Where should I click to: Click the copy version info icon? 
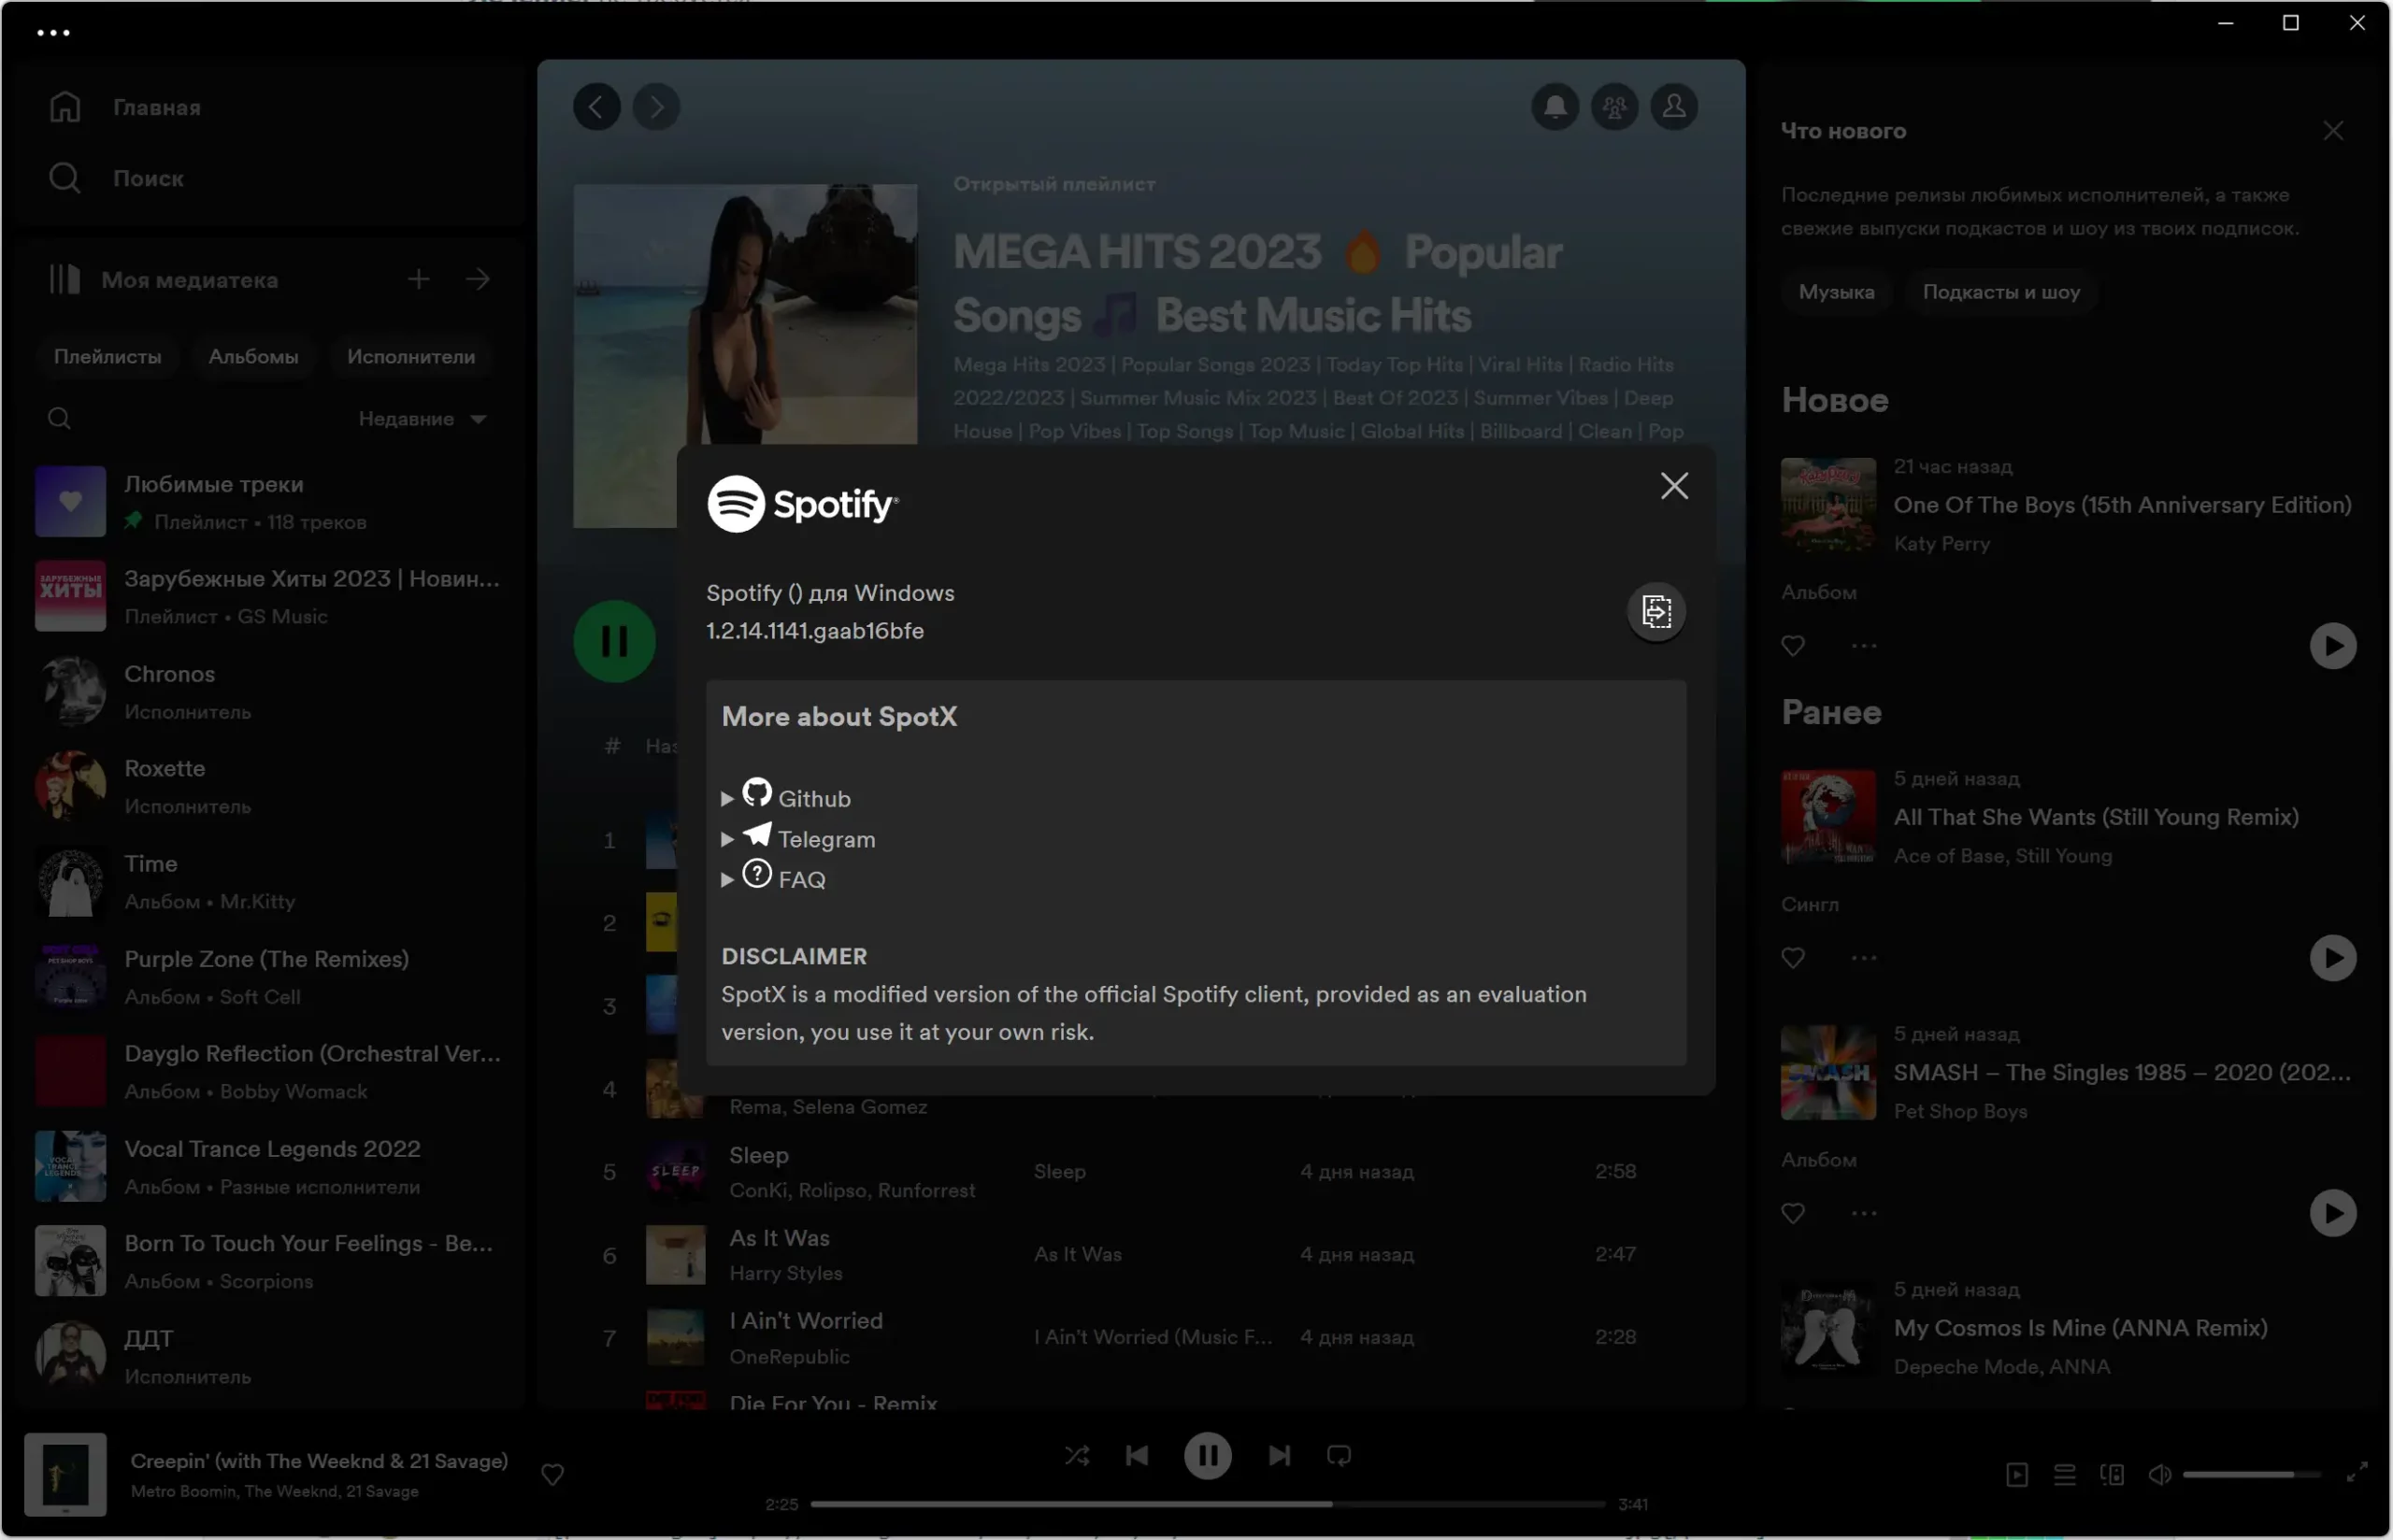(1656, 611)
